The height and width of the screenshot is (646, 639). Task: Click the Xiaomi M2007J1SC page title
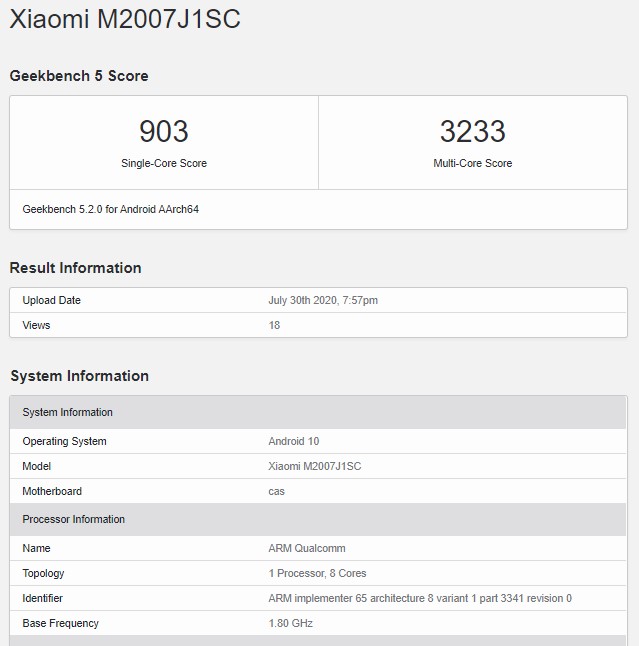pos(125,19)
